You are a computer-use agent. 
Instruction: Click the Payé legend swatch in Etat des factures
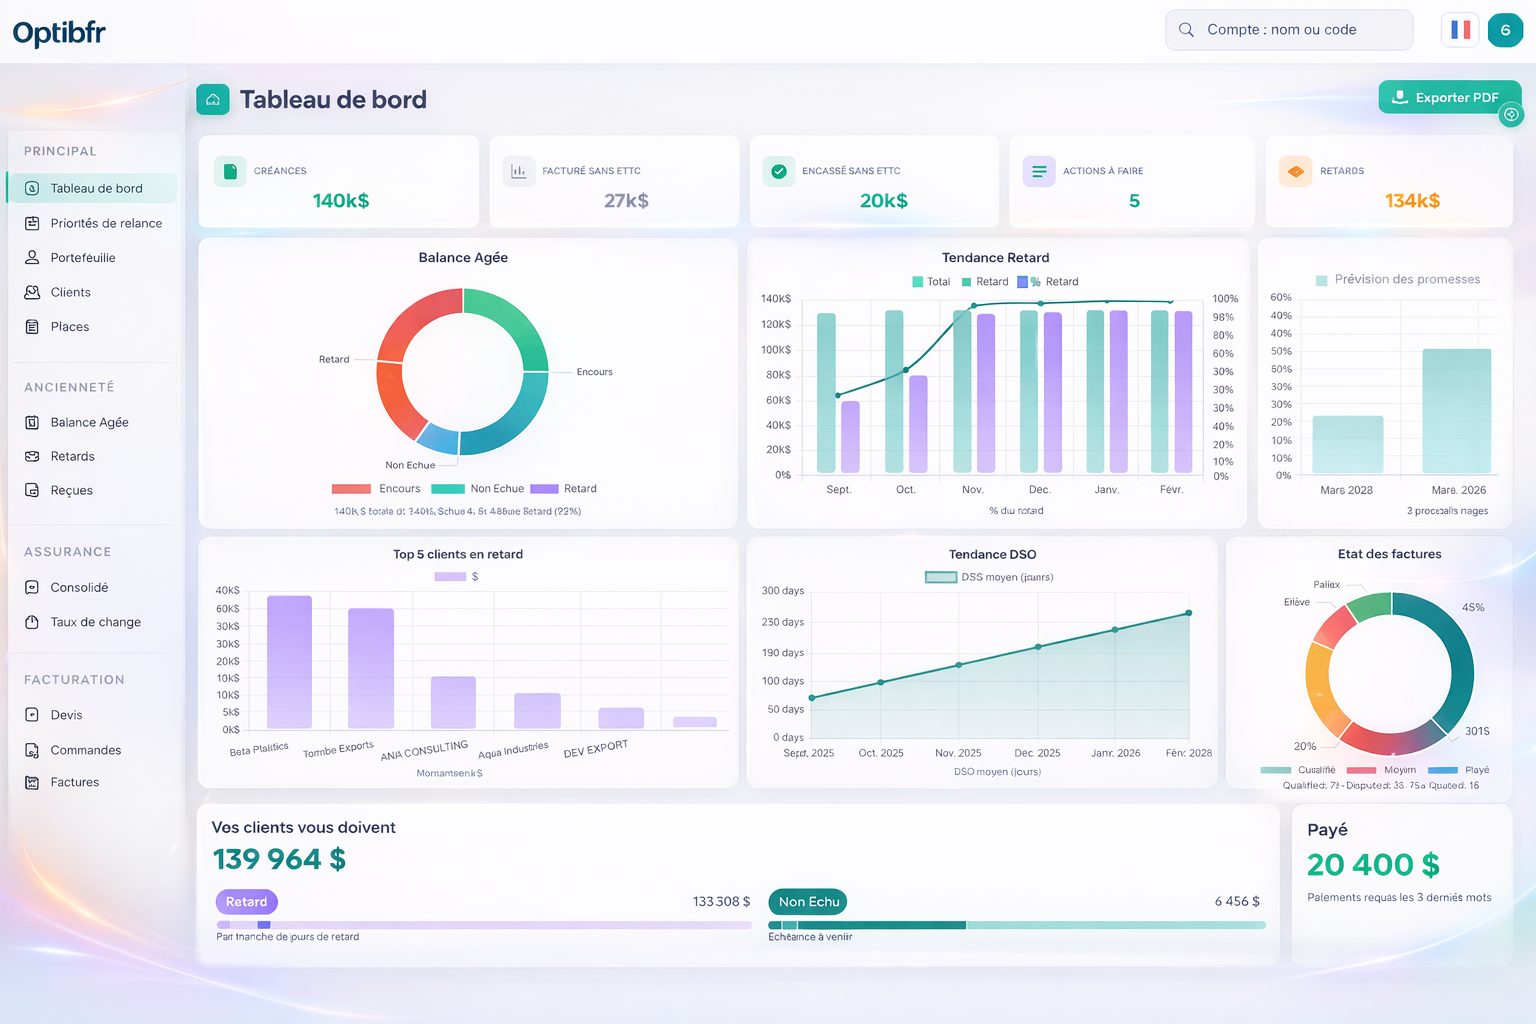click(1443, 770)
